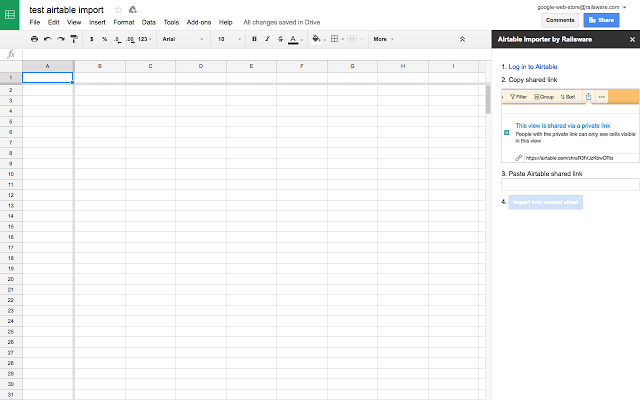
Task: Click the blue Share button
Action: (601, 20)
